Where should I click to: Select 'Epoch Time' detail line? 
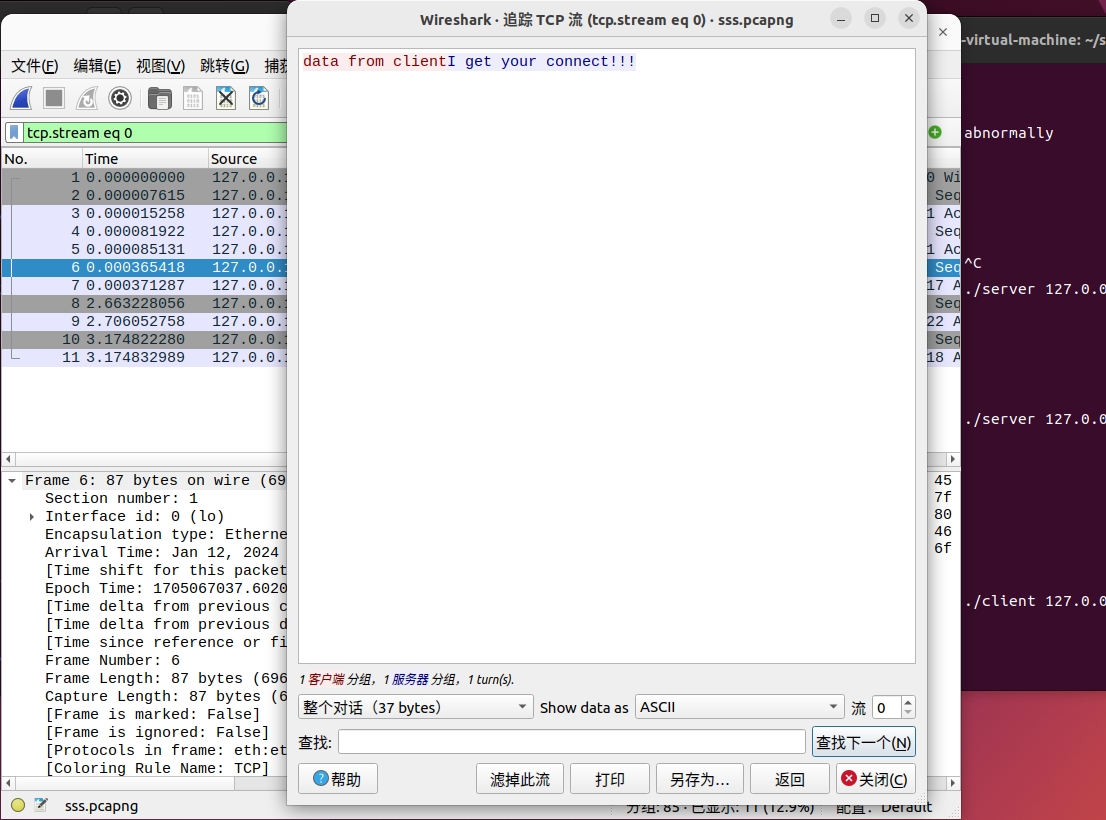click(166, 588)
